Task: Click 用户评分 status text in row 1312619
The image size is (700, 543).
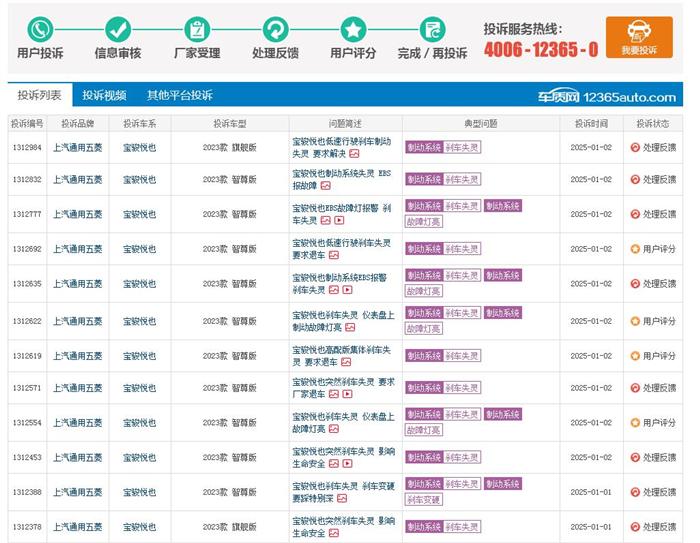Action: click(659, 356)
